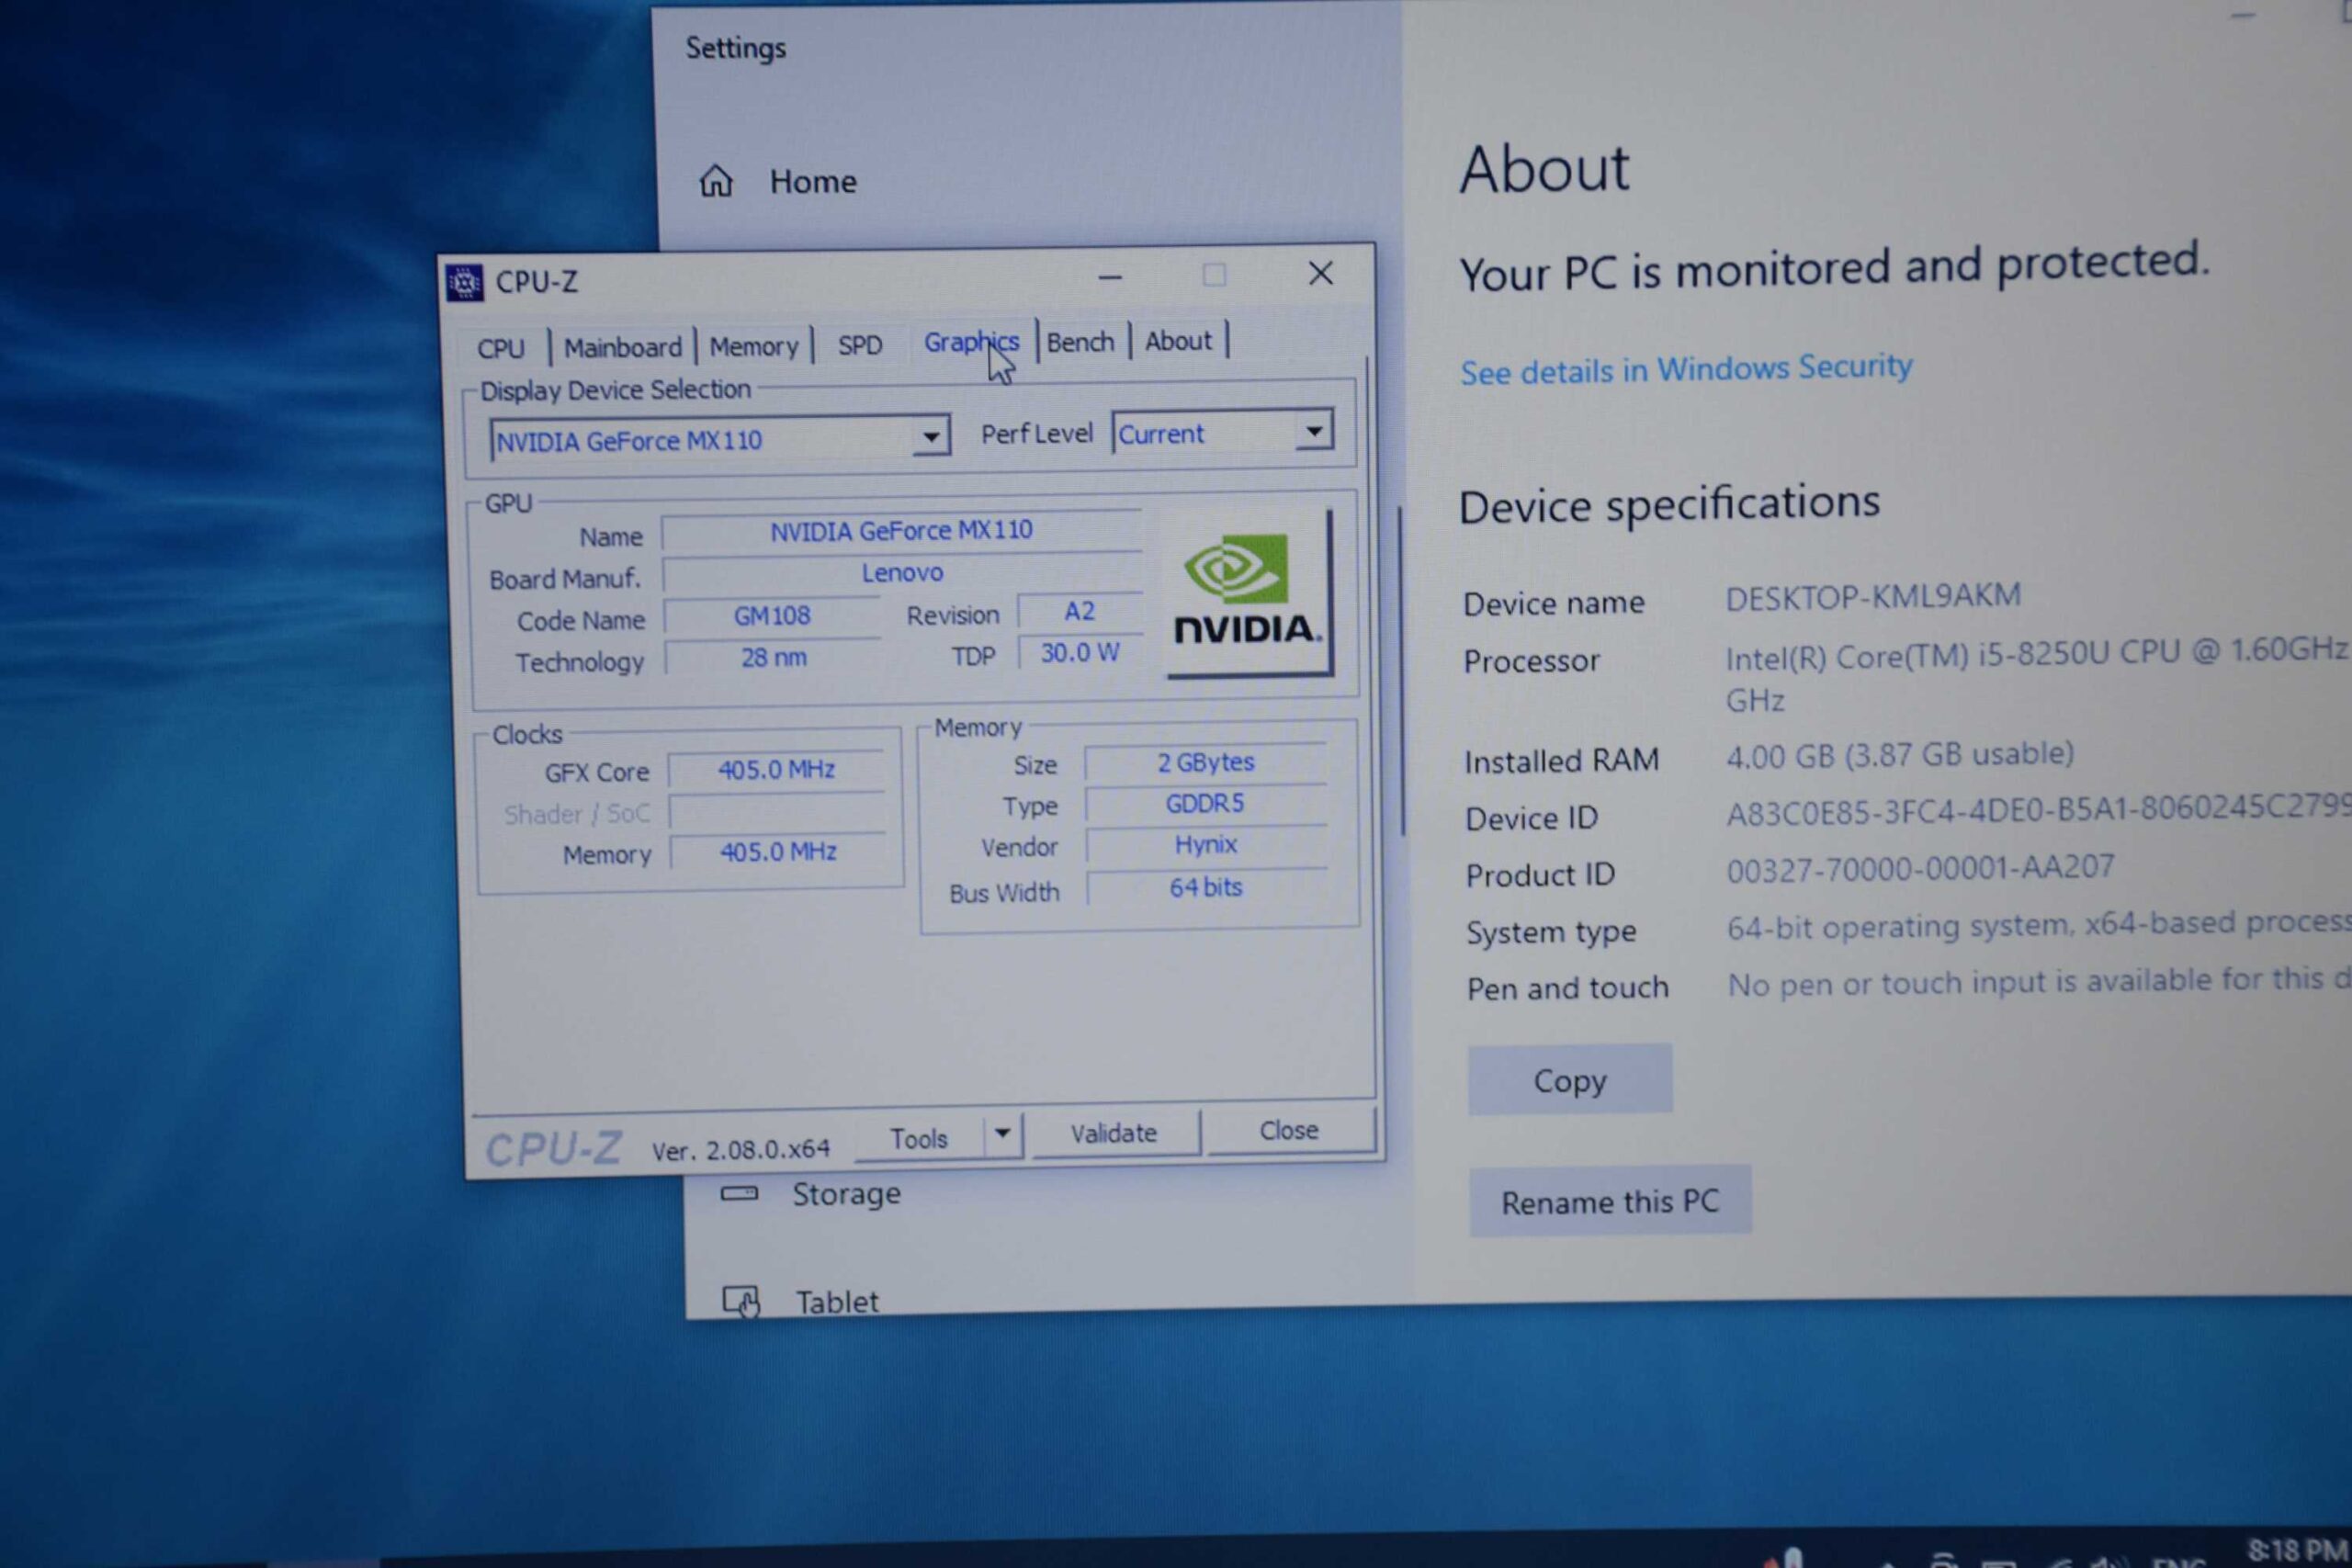Click the empty Shader / SoC field
The image size is (2352, 1568).
point(777,812)
